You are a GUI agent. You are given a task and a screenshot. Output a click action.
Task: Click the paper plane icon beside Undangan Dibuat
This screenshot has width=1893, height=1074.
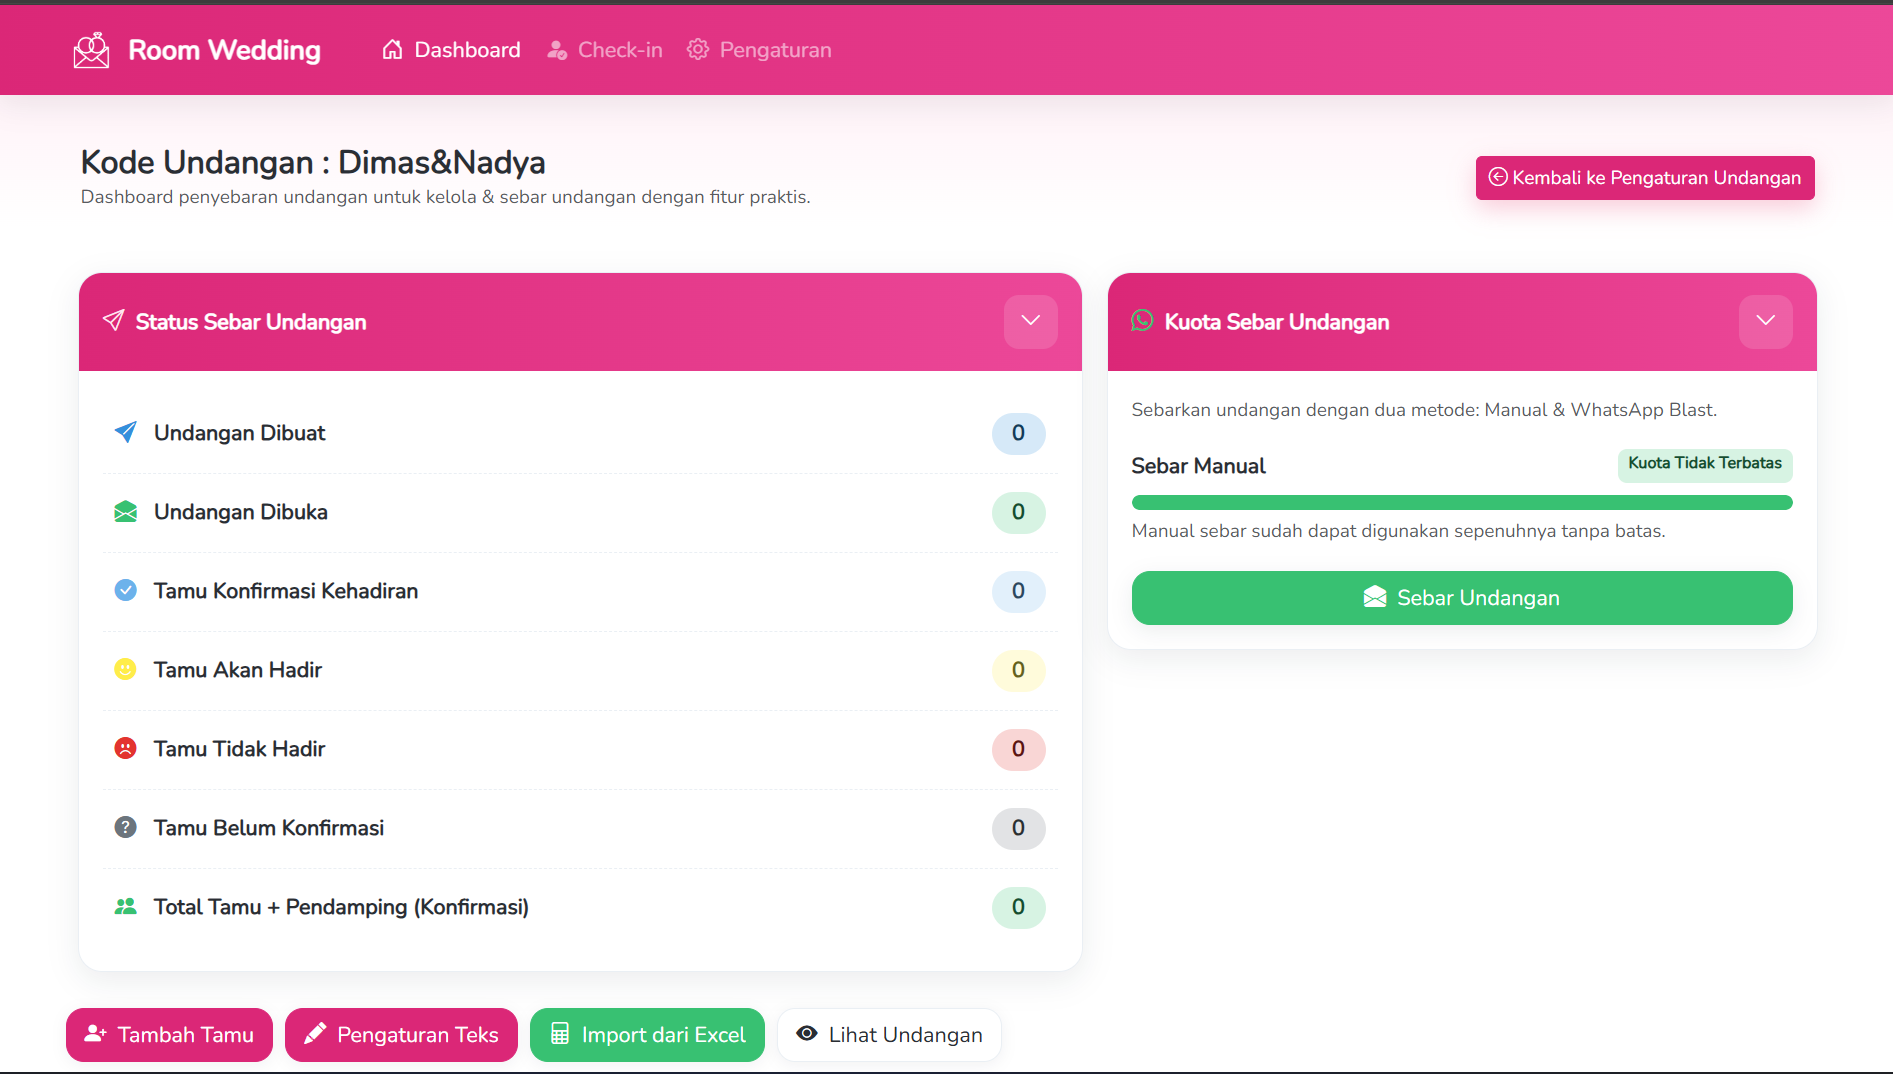(x=125, y=432)
